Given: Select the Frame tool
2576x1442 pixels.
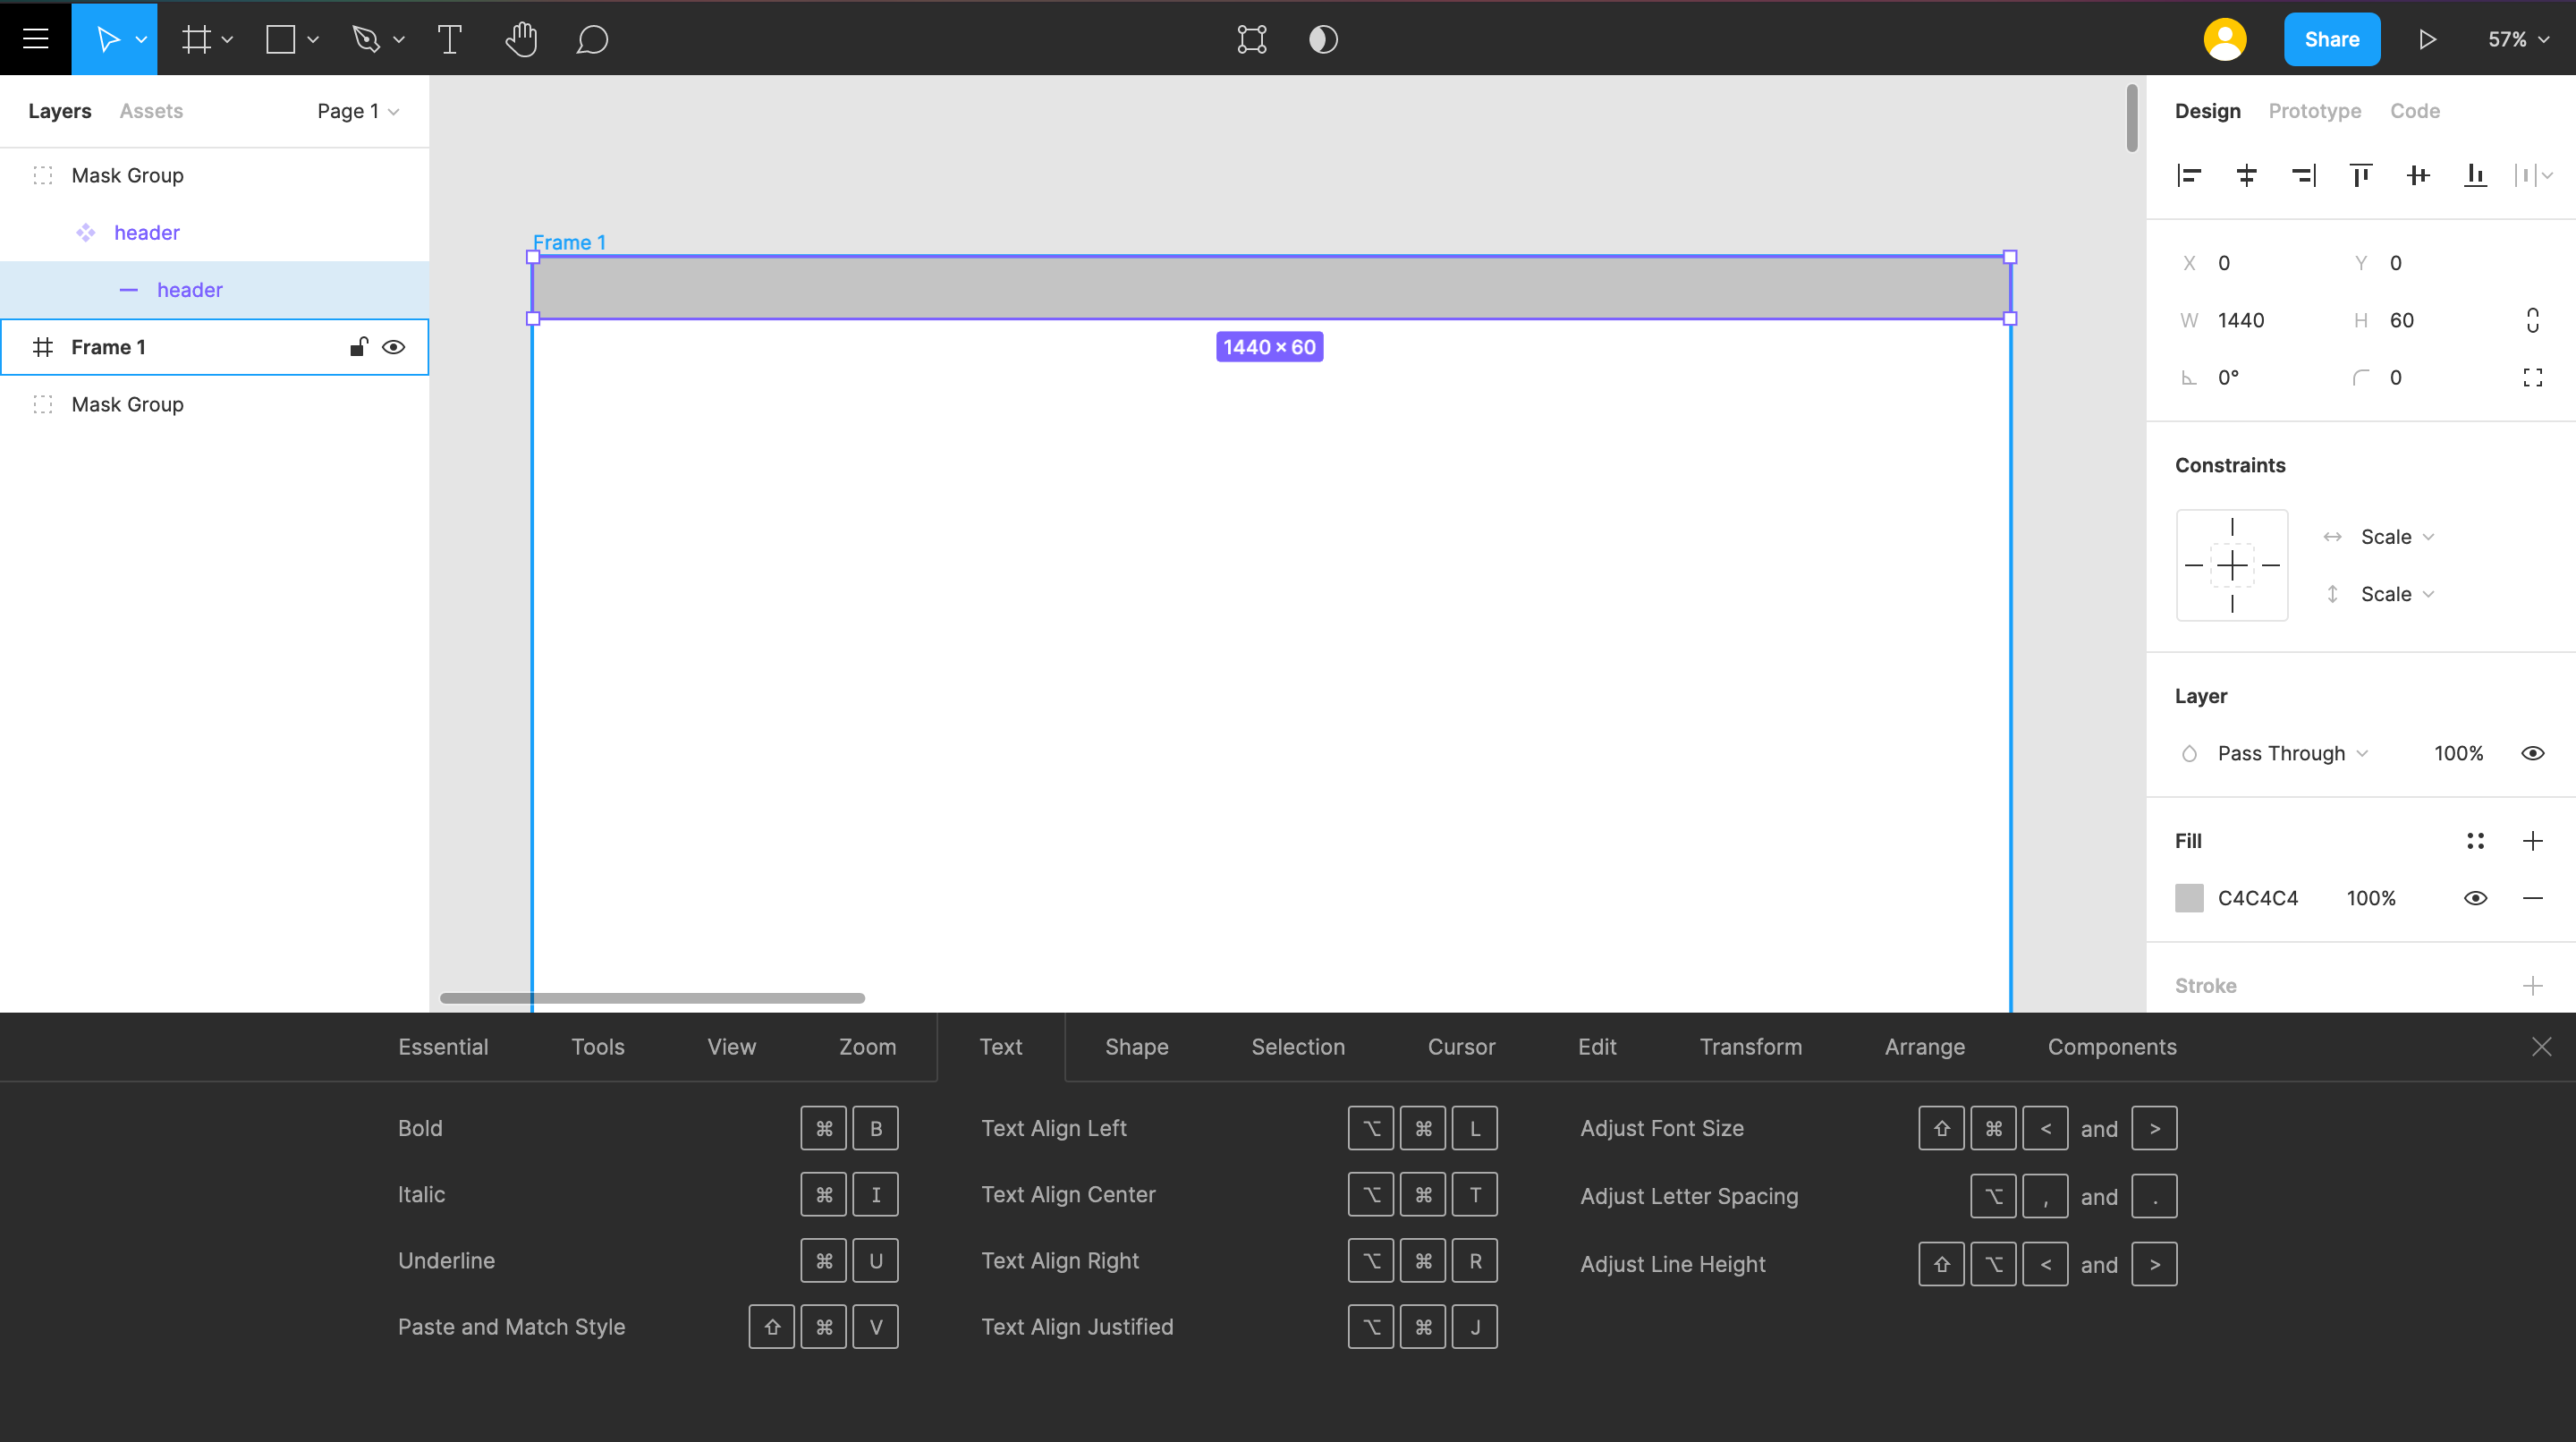Looking at the screenshot, I should pyautogui.click(x=196, y=39).
